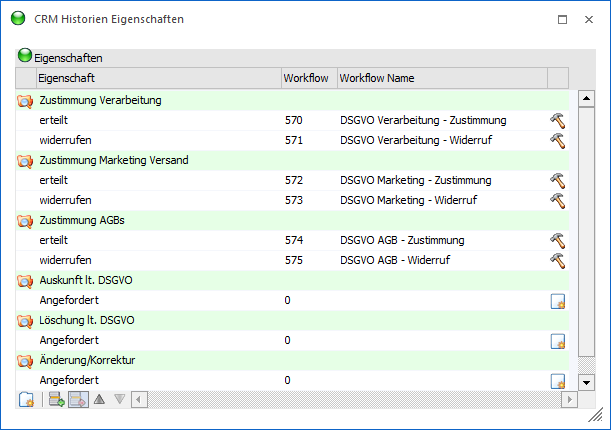
Task: Click hammer icon for DSGVO Verarbeitung - Widerruf
Action: coord(557,140)
